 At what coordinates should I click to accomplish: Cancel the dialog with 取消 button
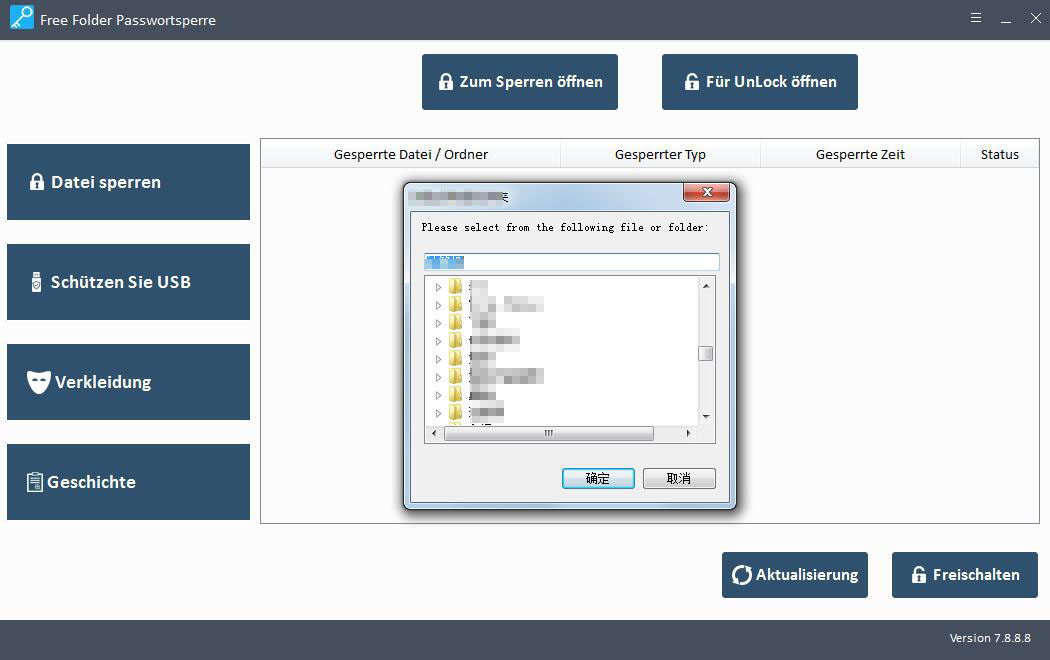tap(679, 479)
